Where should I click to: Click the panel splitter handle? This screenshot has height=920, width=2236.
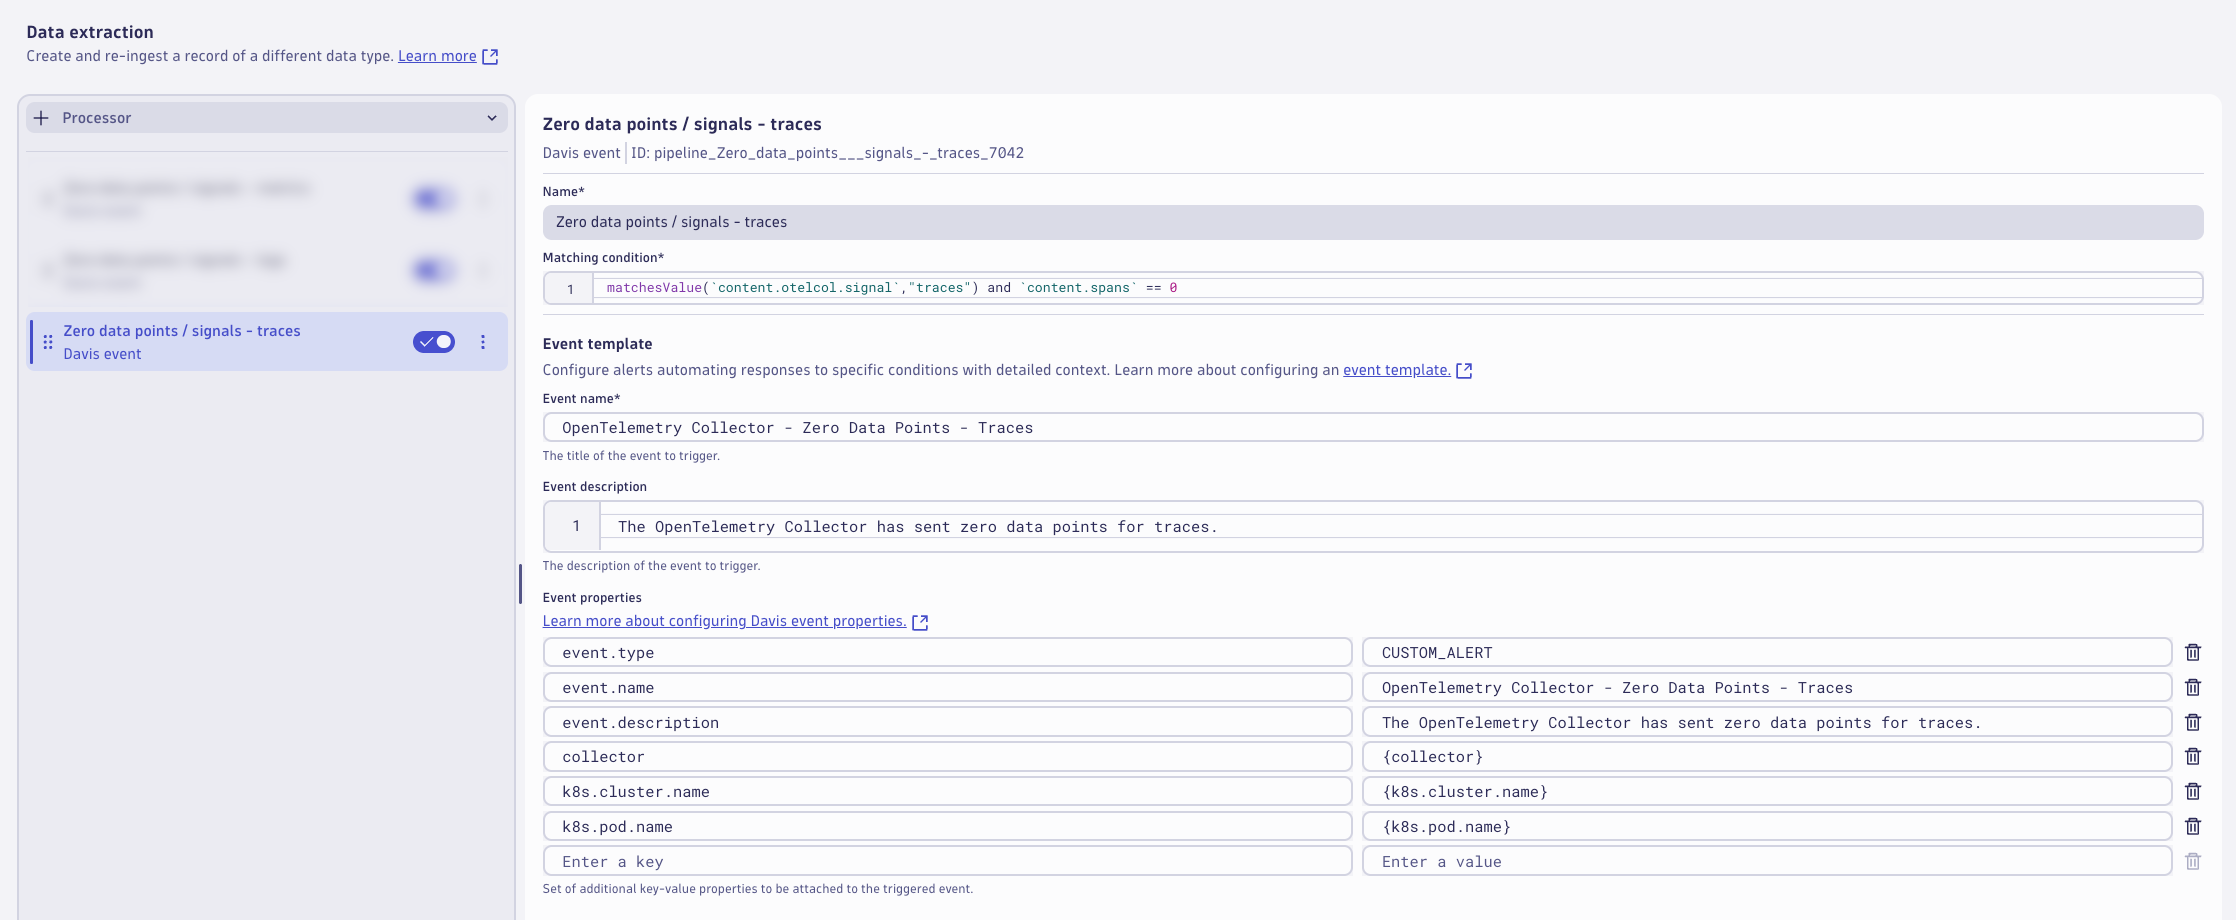point(520,584)
